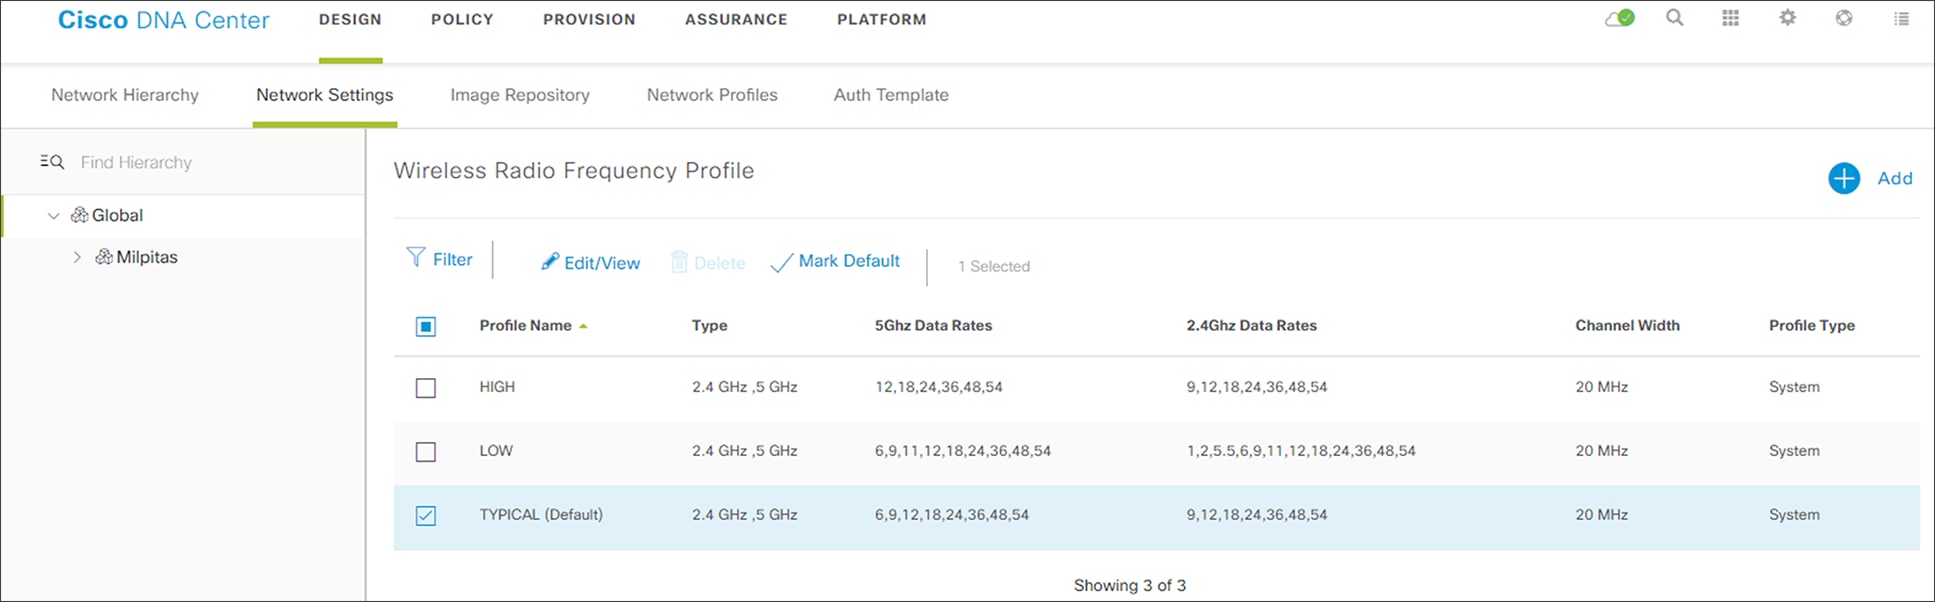Click the Delete trash icon
The image size is (1935, 602).
679,262
